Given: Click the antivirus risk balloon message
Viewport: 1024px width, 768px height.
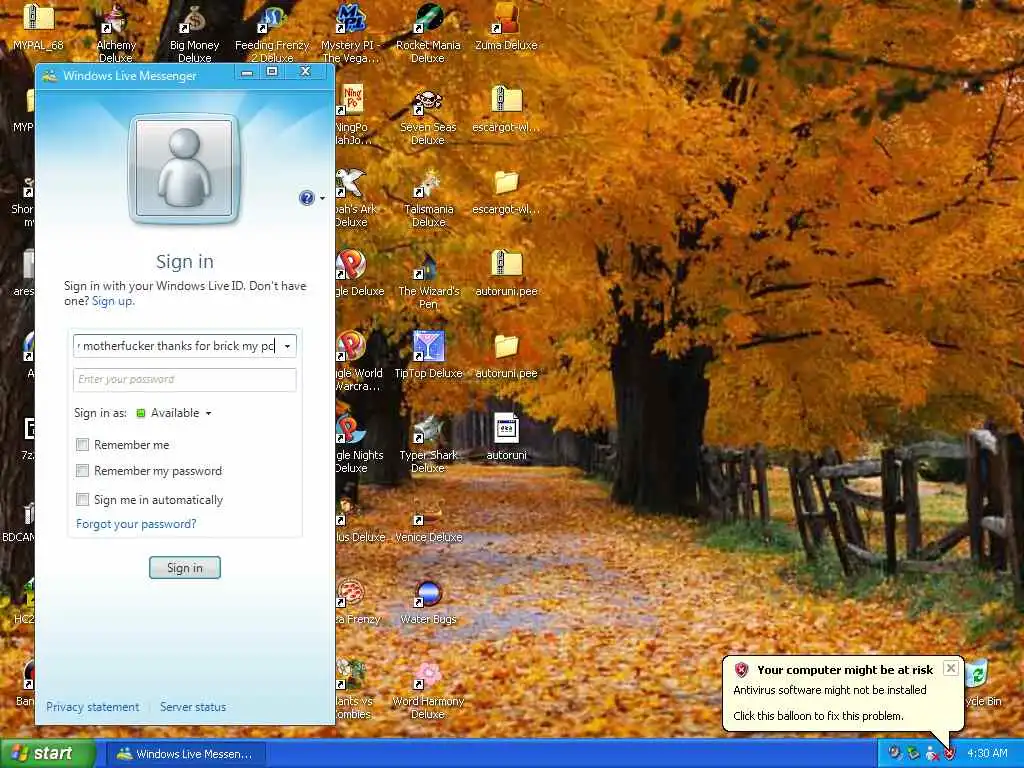Looking at the screenshot, I should [x=842, y=694].
